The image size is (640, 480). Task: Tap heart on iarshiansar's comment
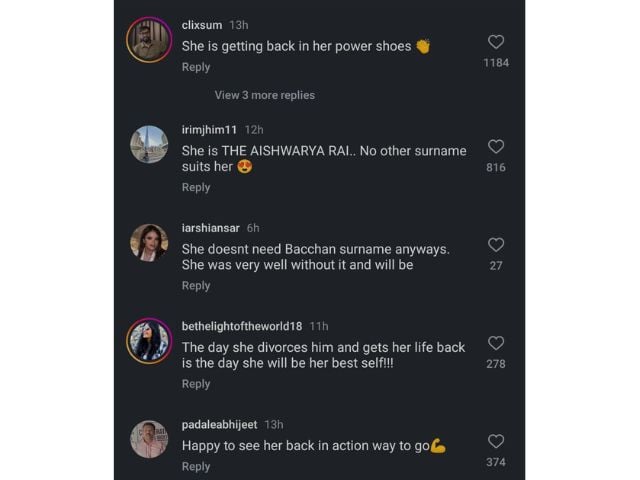496,245
